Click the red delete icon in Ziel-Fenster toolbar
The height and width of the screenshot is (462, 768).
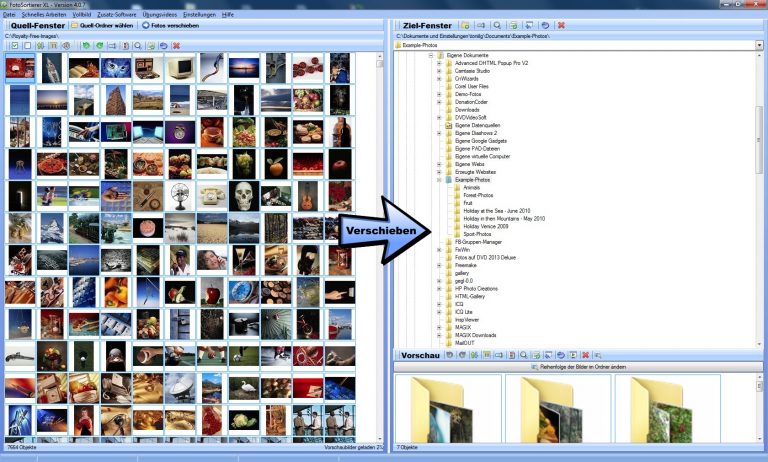point(562,24)
